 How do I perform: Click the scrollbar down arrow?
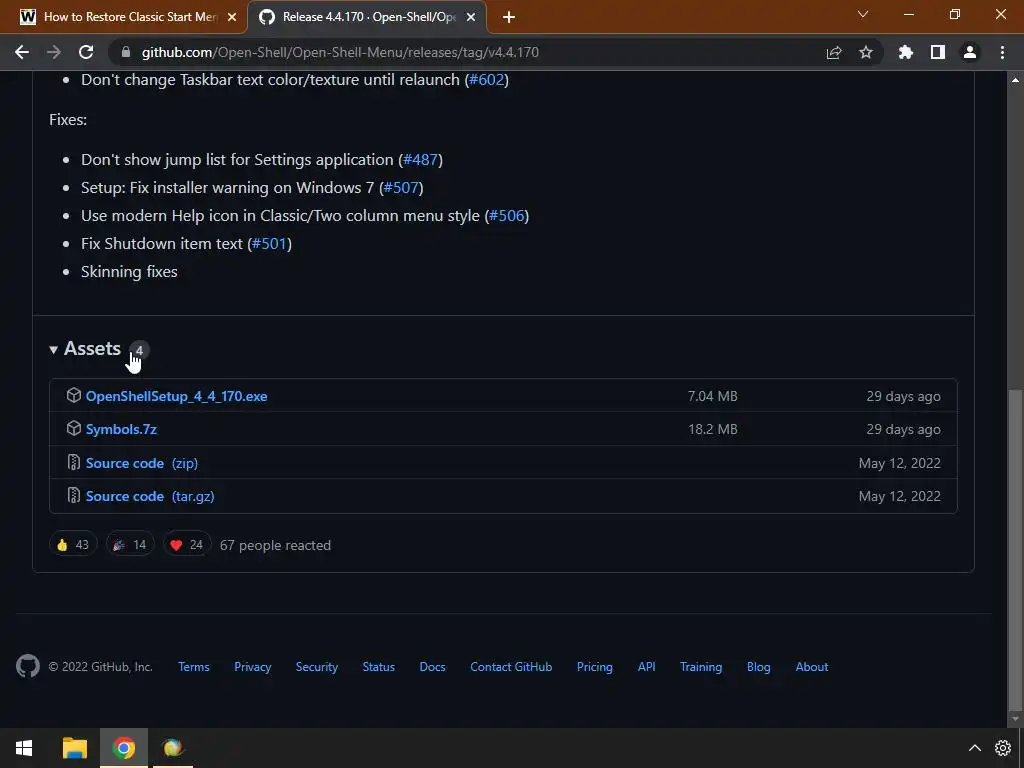[1015, 719]
